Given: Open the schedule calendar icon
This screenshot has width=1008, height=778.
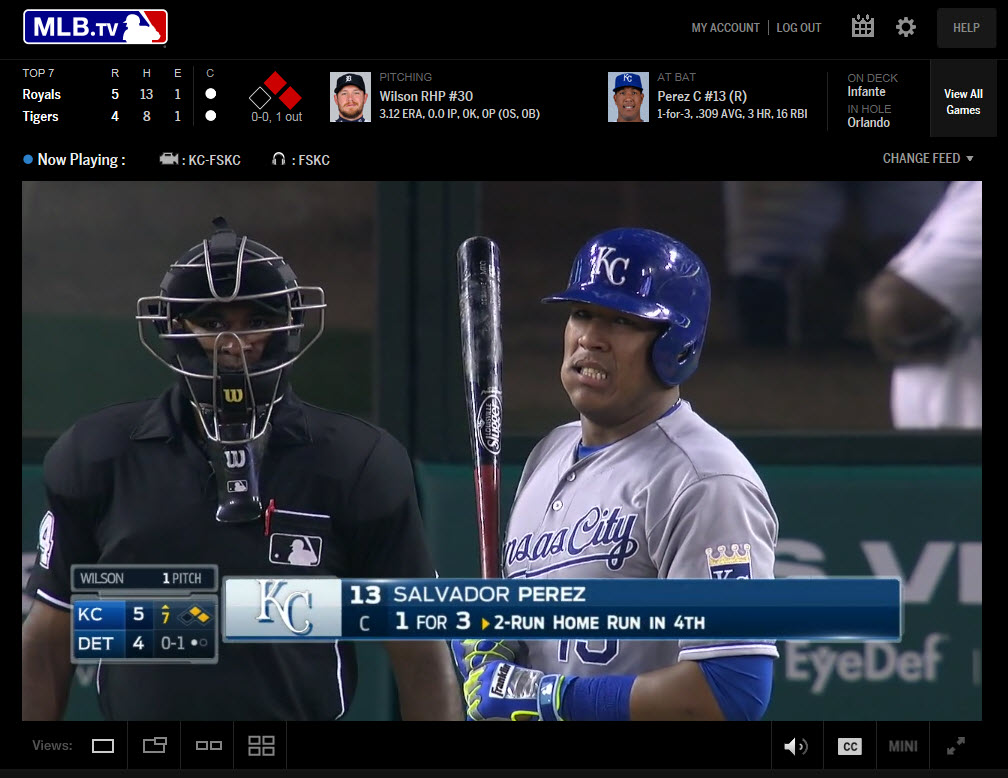Looking at the screenshot, I should click(862, 27).
